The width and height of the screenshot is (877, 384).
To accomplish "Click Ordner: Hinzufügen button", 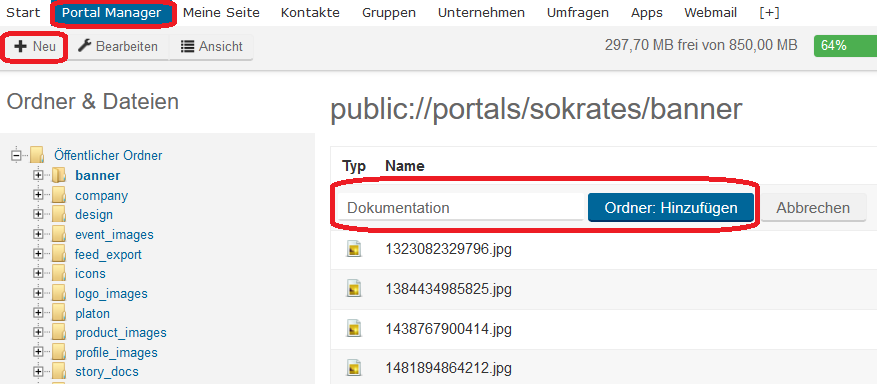I will [671, 208].
